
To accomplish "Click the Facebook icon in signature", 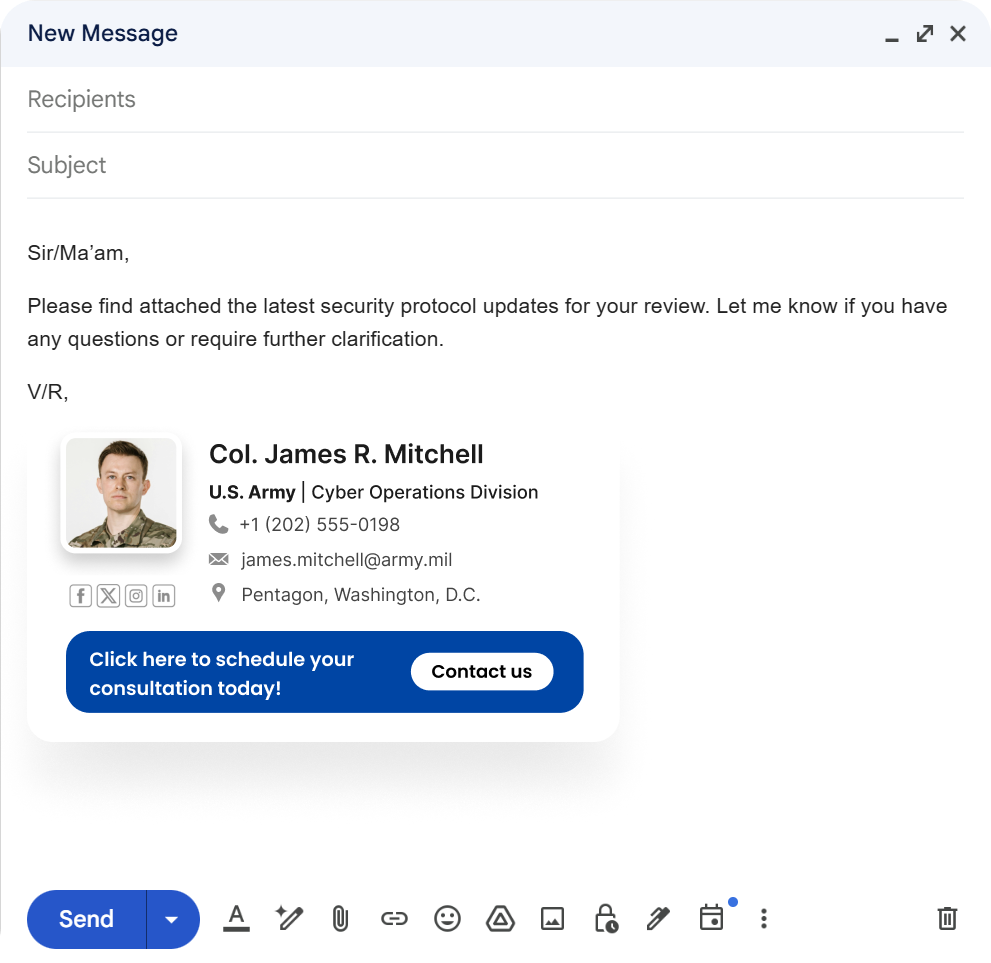I will click(81, 596).
